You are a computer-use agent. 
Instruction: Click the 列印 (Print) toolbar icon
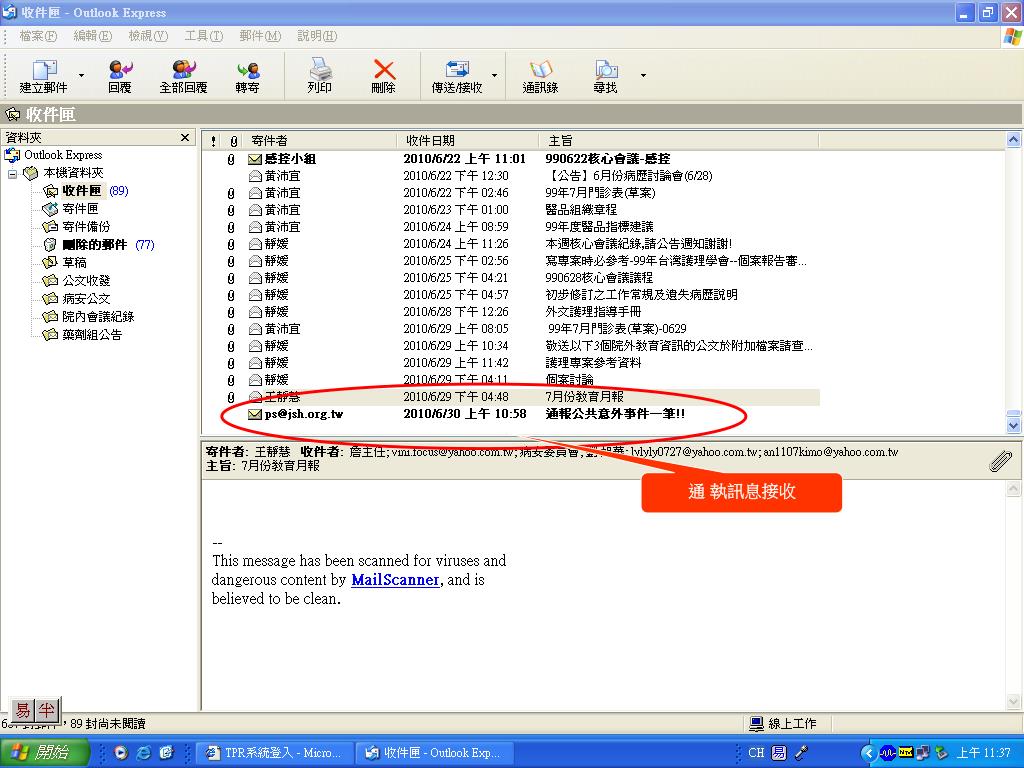tap(319, 76)
